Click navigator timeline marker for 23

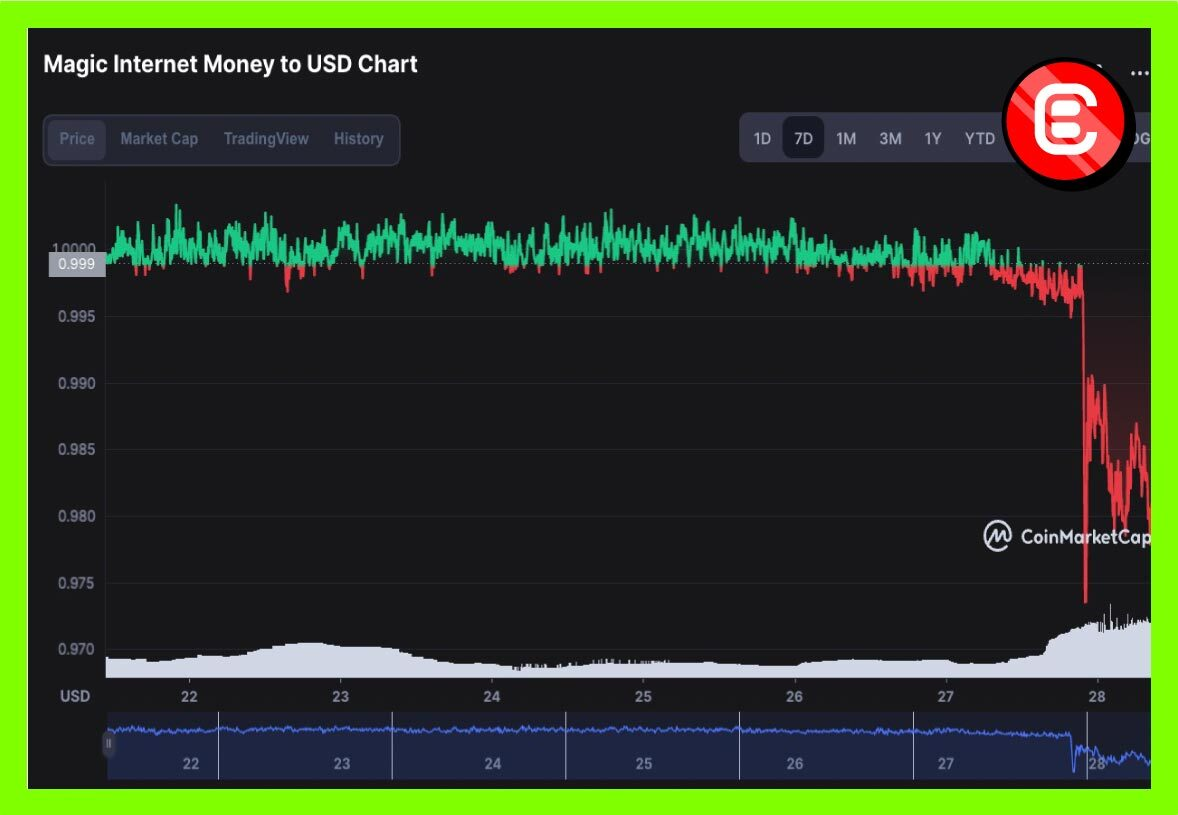point(342,764)
